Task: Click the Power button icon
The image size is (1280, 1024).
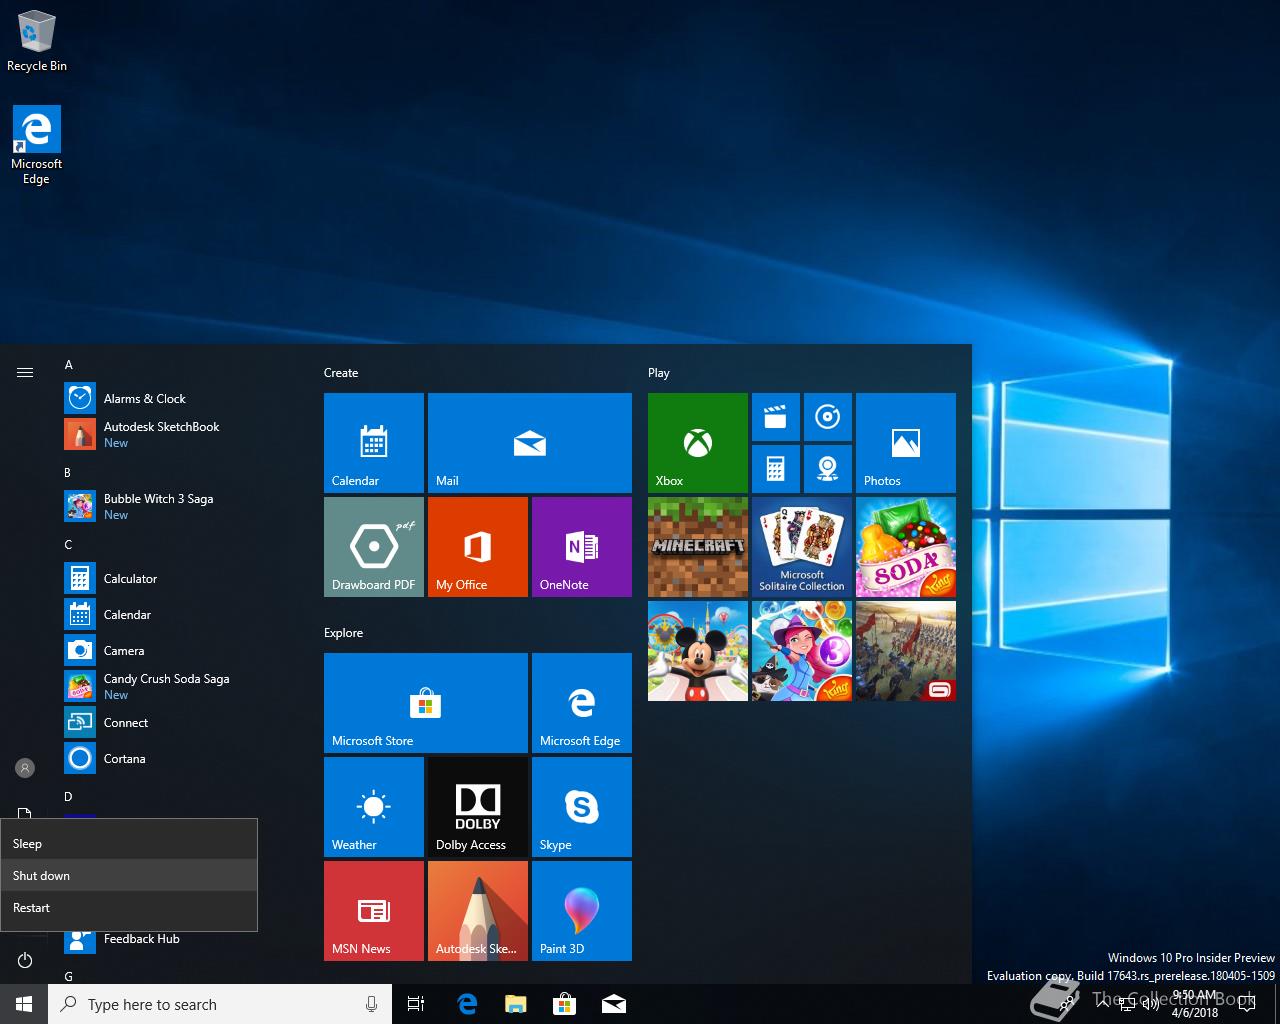Action: 25,960
